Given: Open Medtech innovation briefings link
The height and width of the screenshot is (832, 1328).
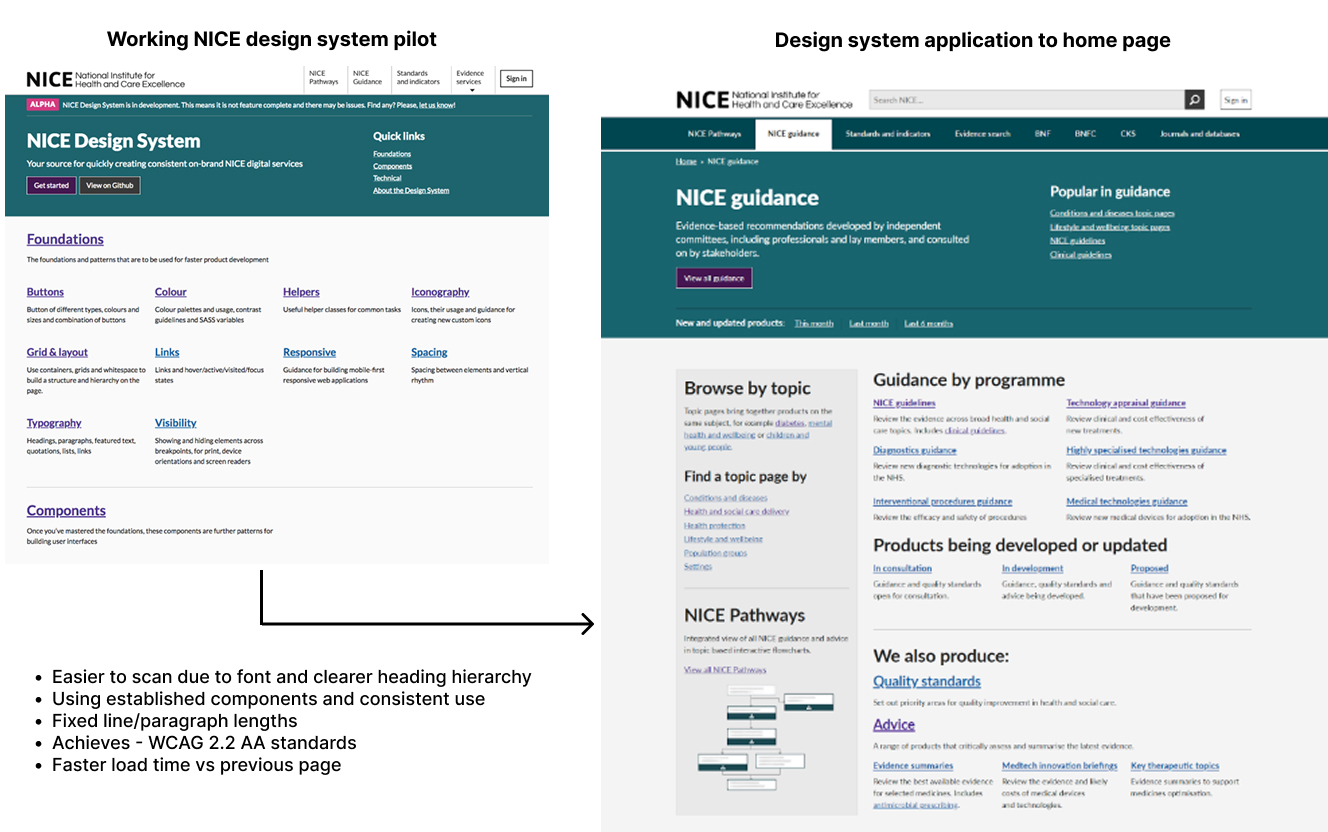Looking at the screenshot, I should 1060,766.
